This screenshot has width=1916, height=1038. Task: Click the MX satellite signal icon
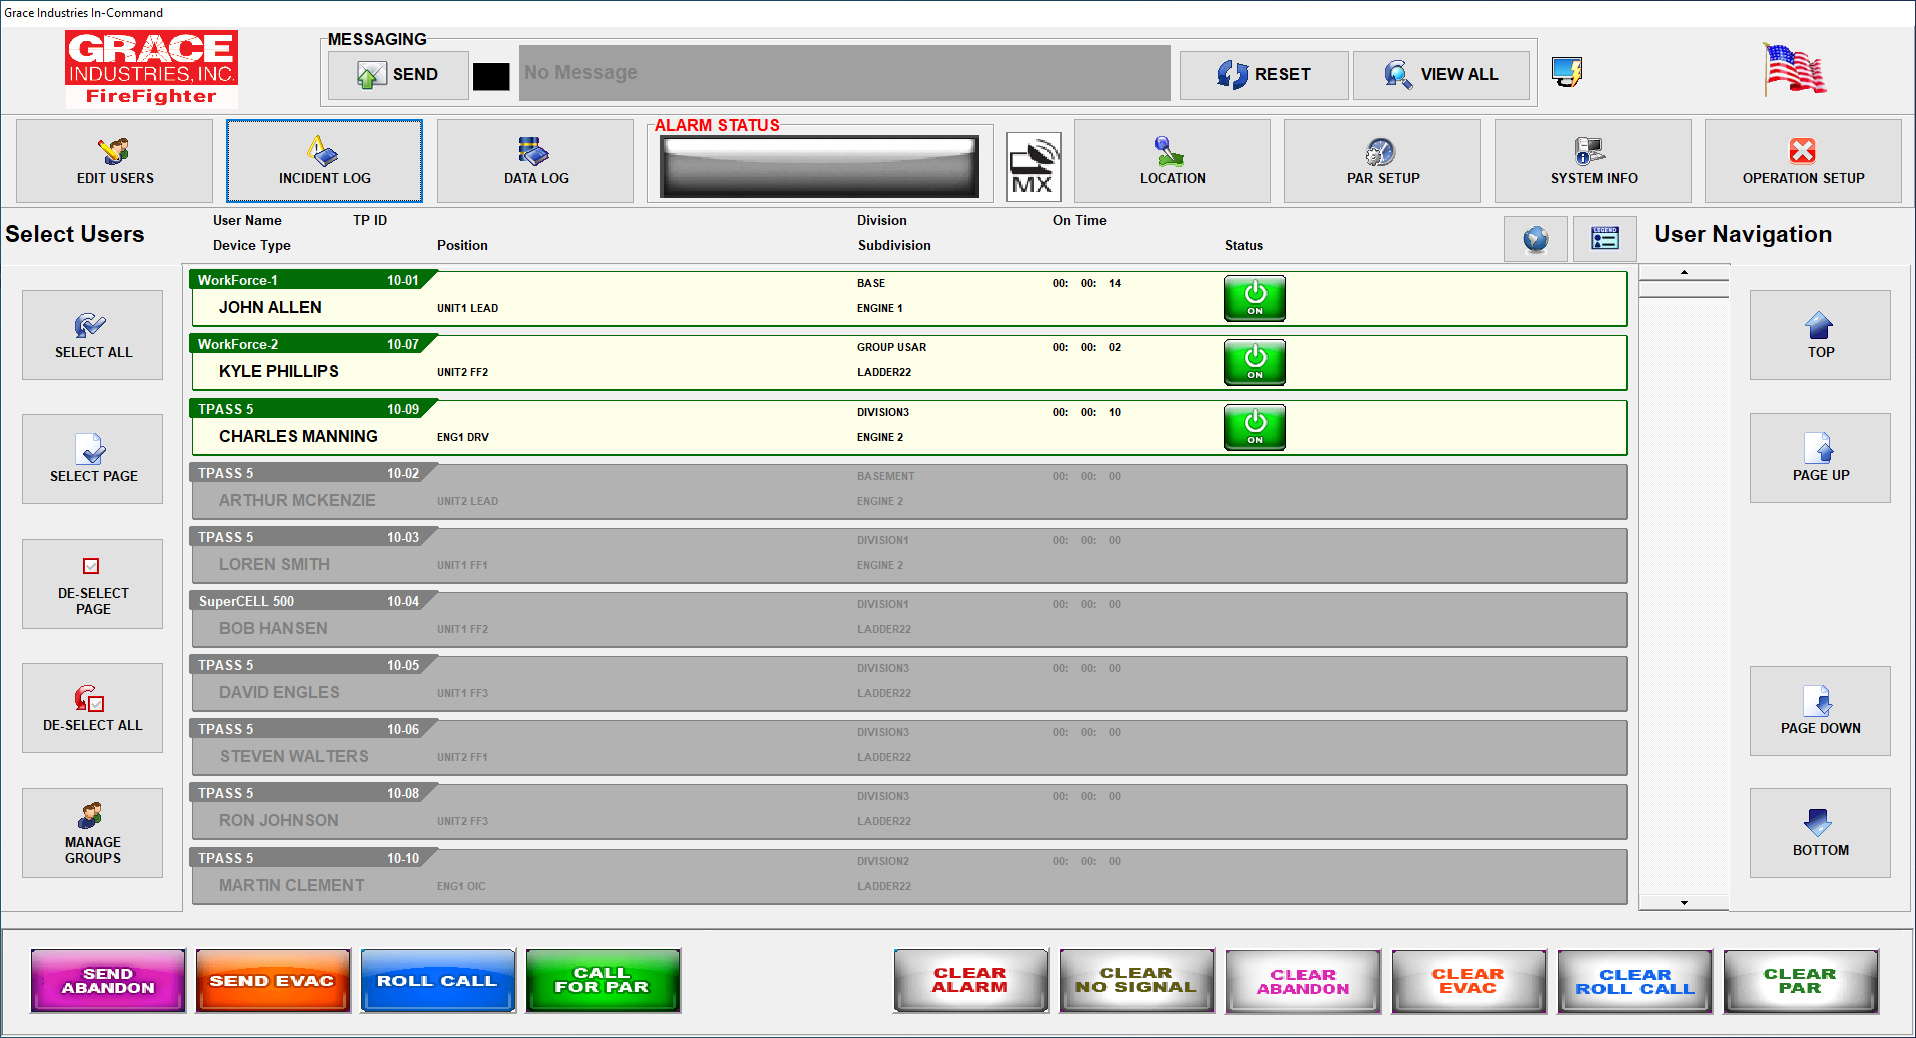tap(1034, 167)
